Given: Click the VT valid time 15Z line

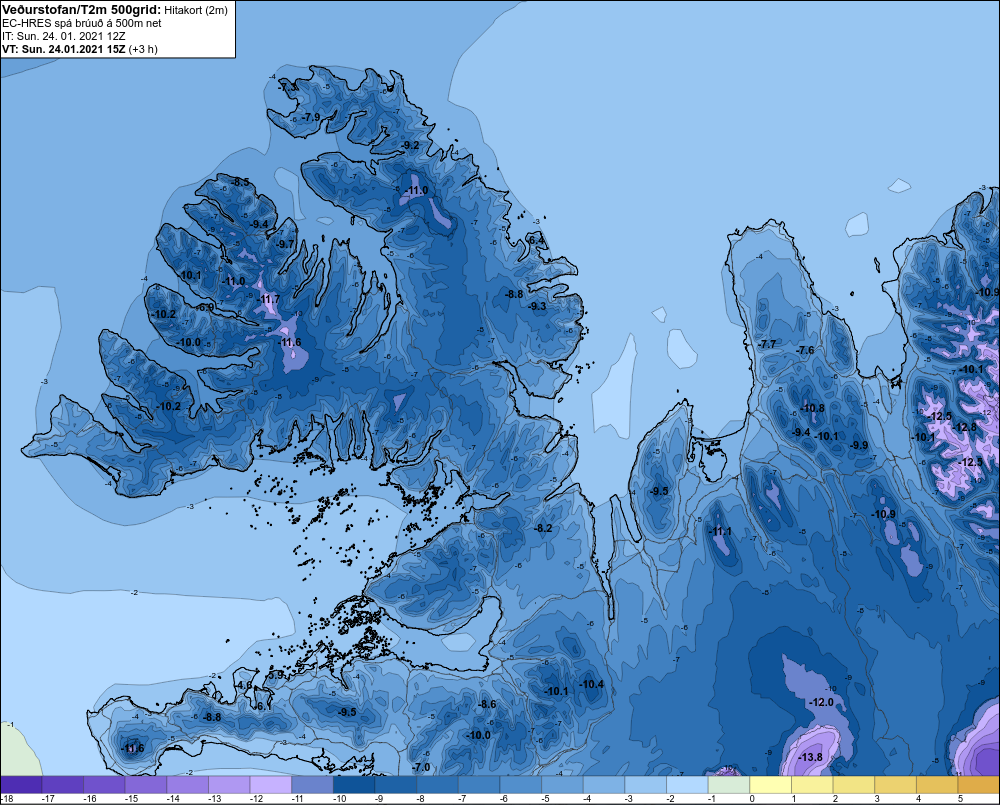Looking at the screenshot, I should click(x=80, y=49).
